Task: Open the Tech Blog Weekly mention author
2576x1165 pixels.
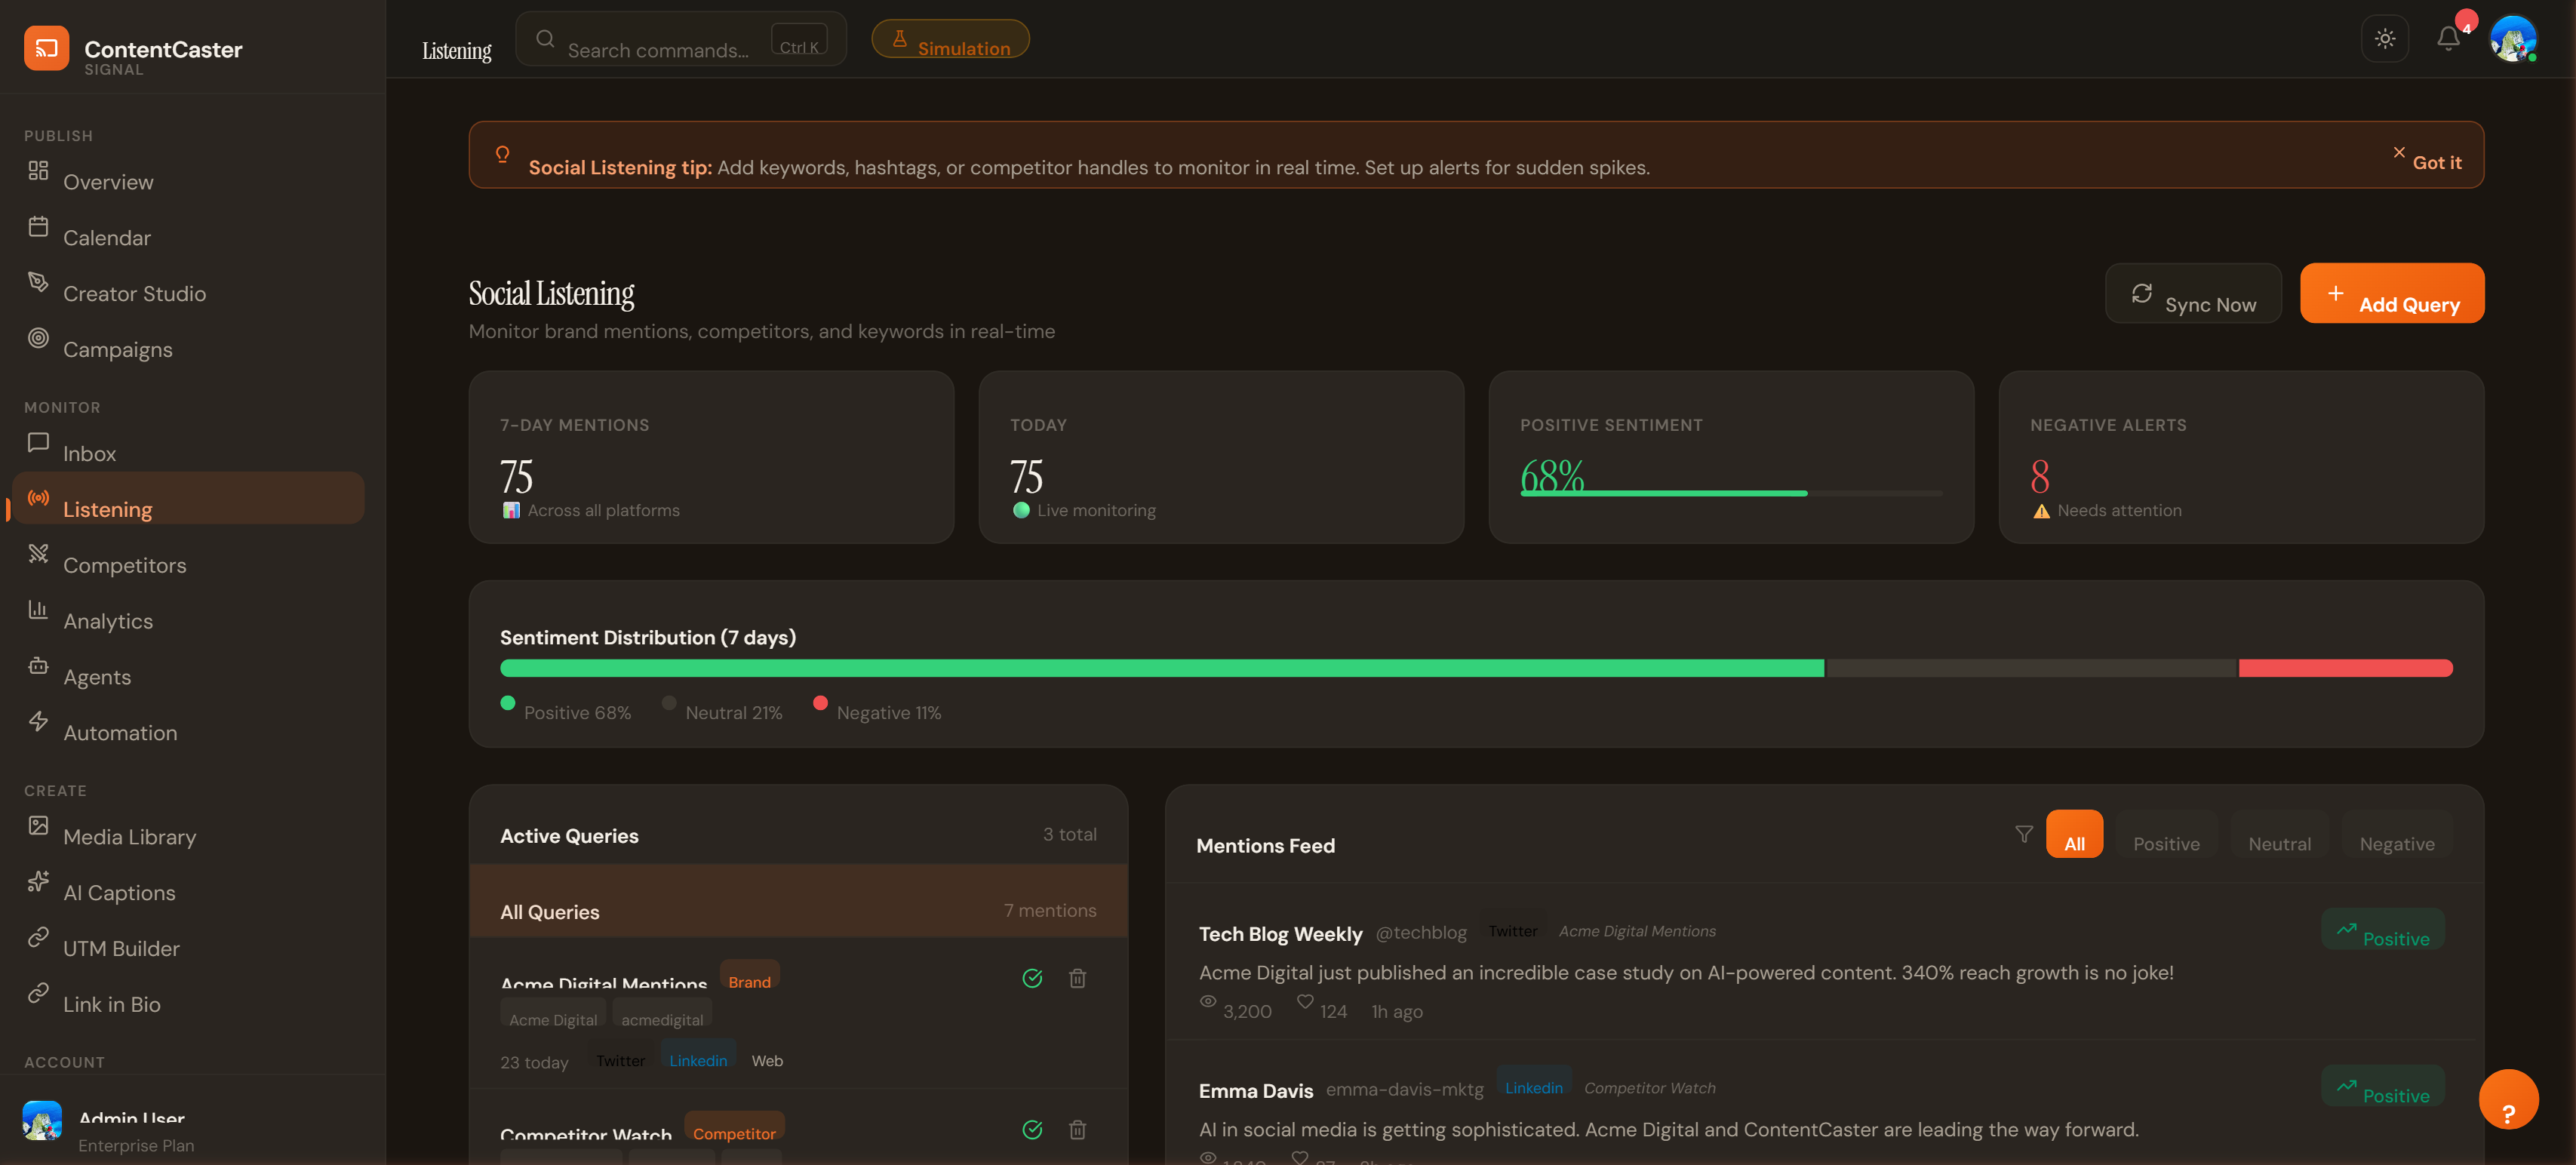Action: 1280,934
